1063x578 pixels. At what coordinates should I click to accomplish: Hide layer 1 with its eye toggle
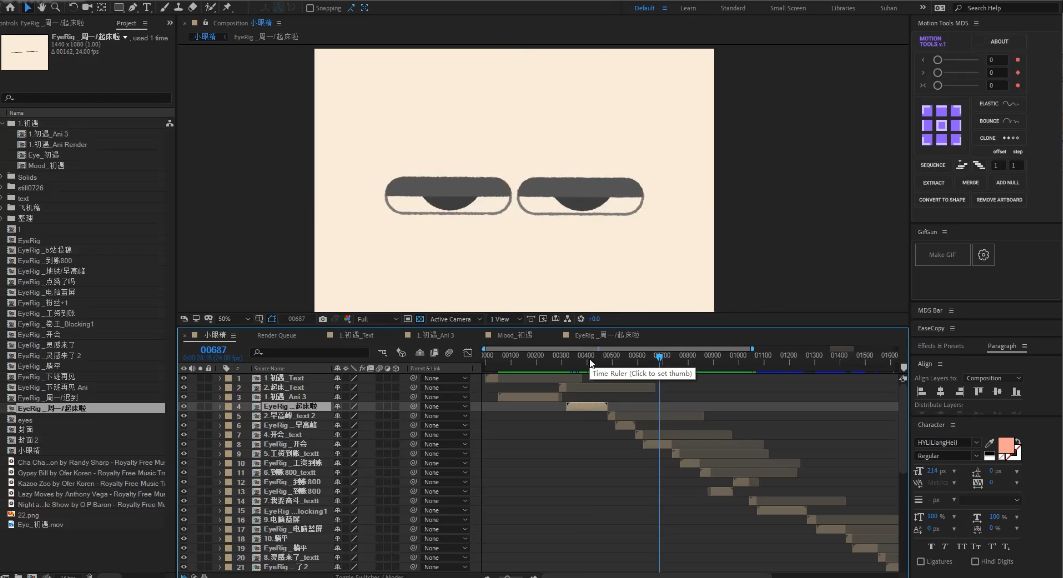(x=184, y=378)
